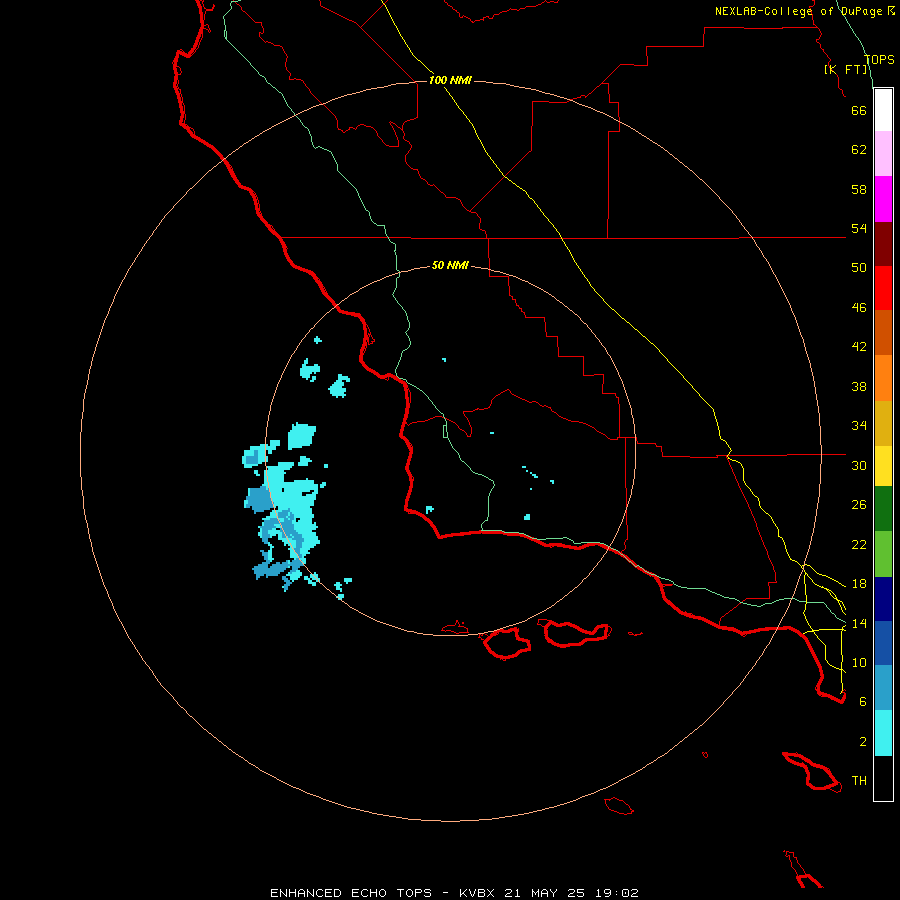This screenshot has height=900, width=900.
Task: Click the bright red legend swatch
Action: pos(883,288)
